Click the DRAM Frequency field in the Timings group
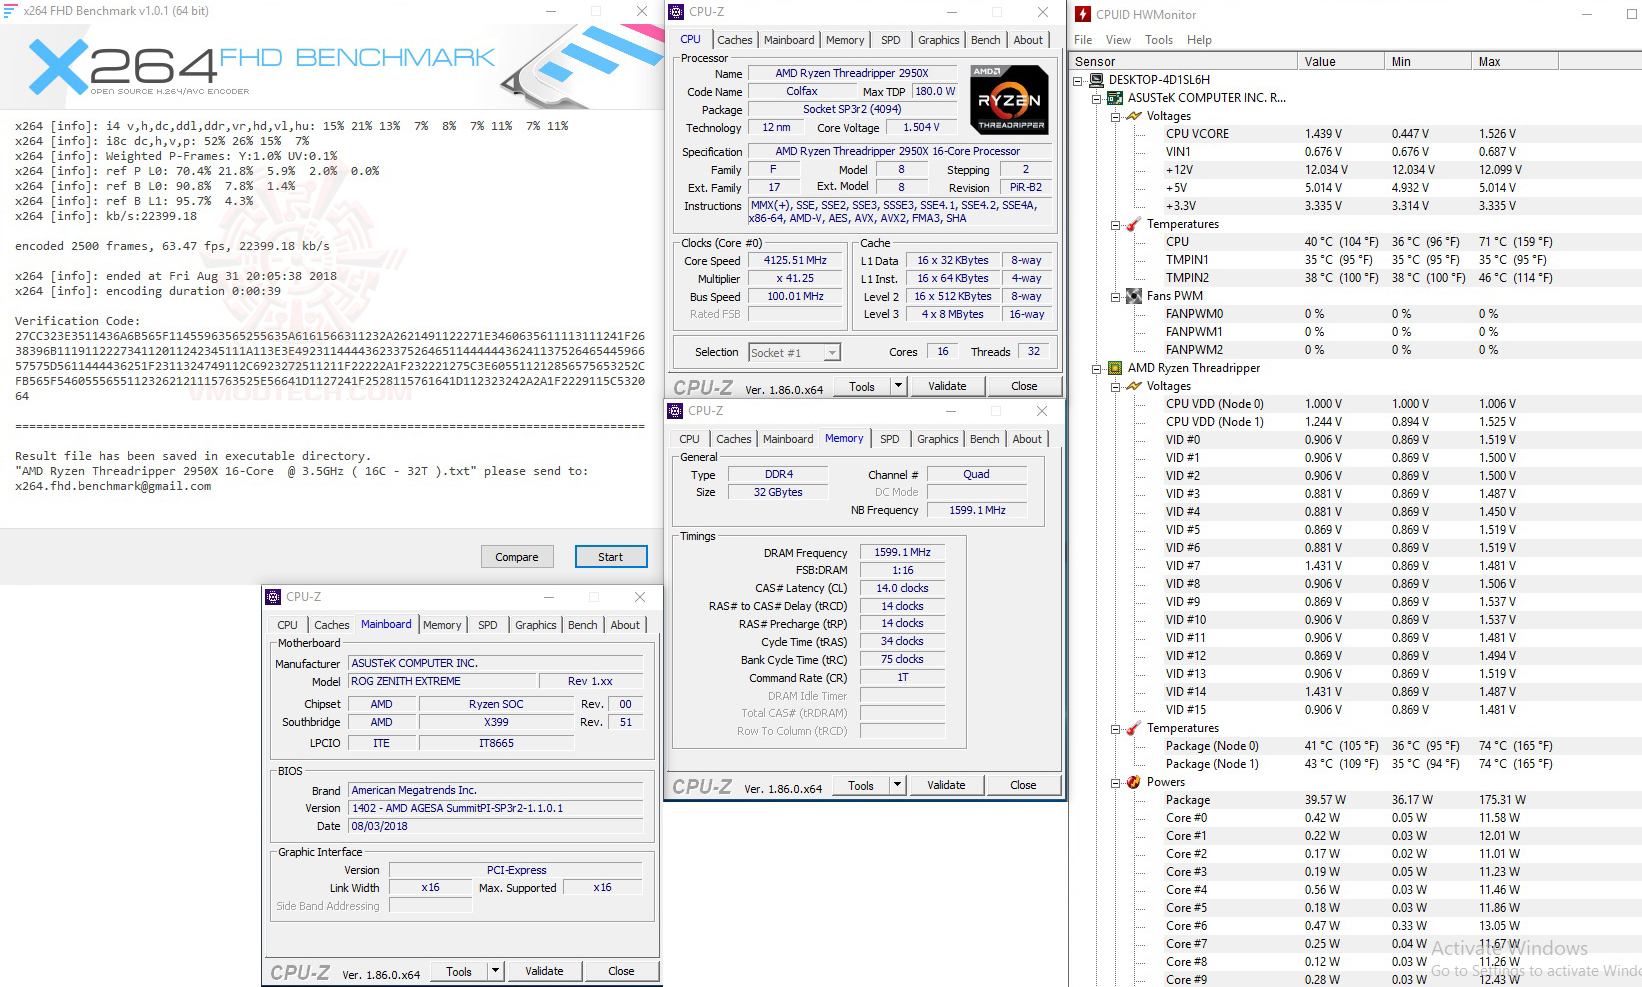 tap(902, 552)
